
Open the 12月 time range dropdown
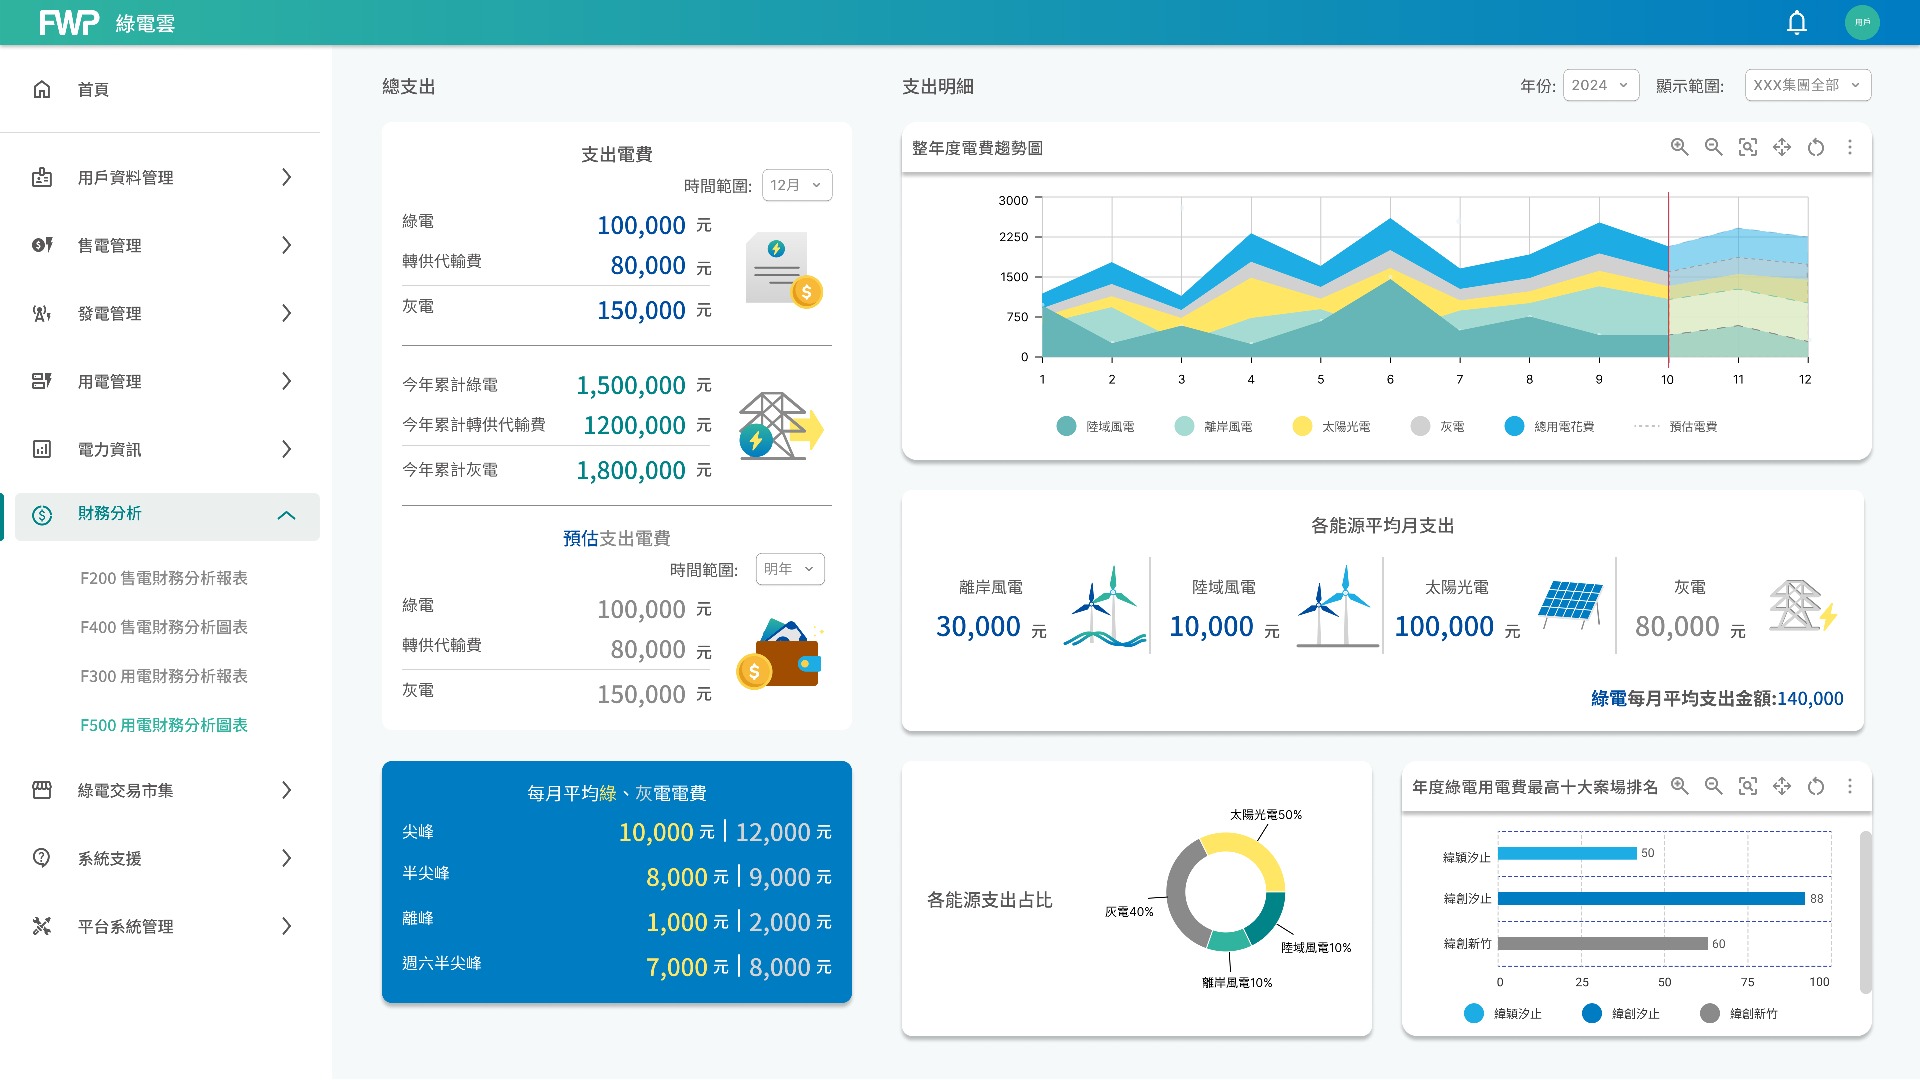click(796, 186)
